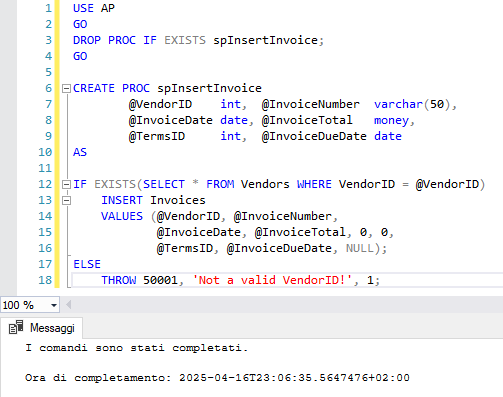This screenshot has height=397, width=503.
Task: Click the NULL keyword in VALUES
Action: (x=359, y=248)
